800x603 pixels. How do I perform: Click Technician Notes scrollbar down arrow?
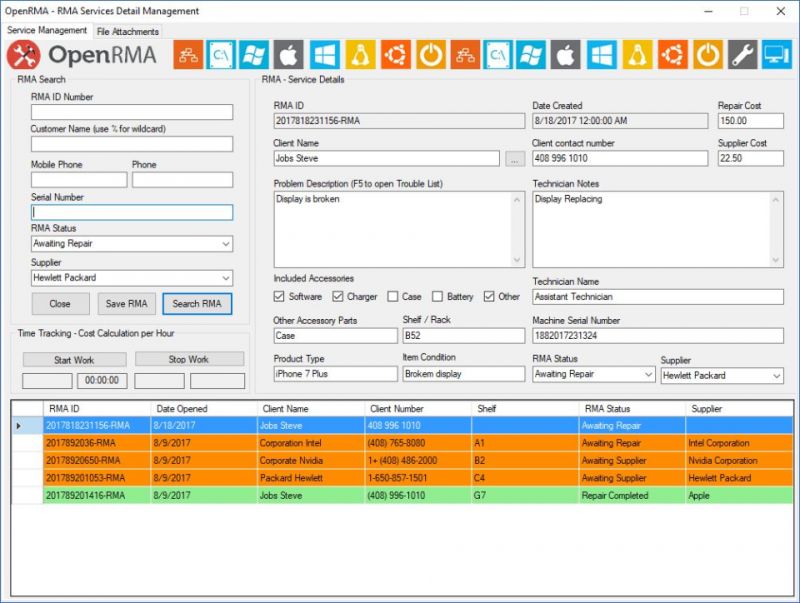[776, 260]
